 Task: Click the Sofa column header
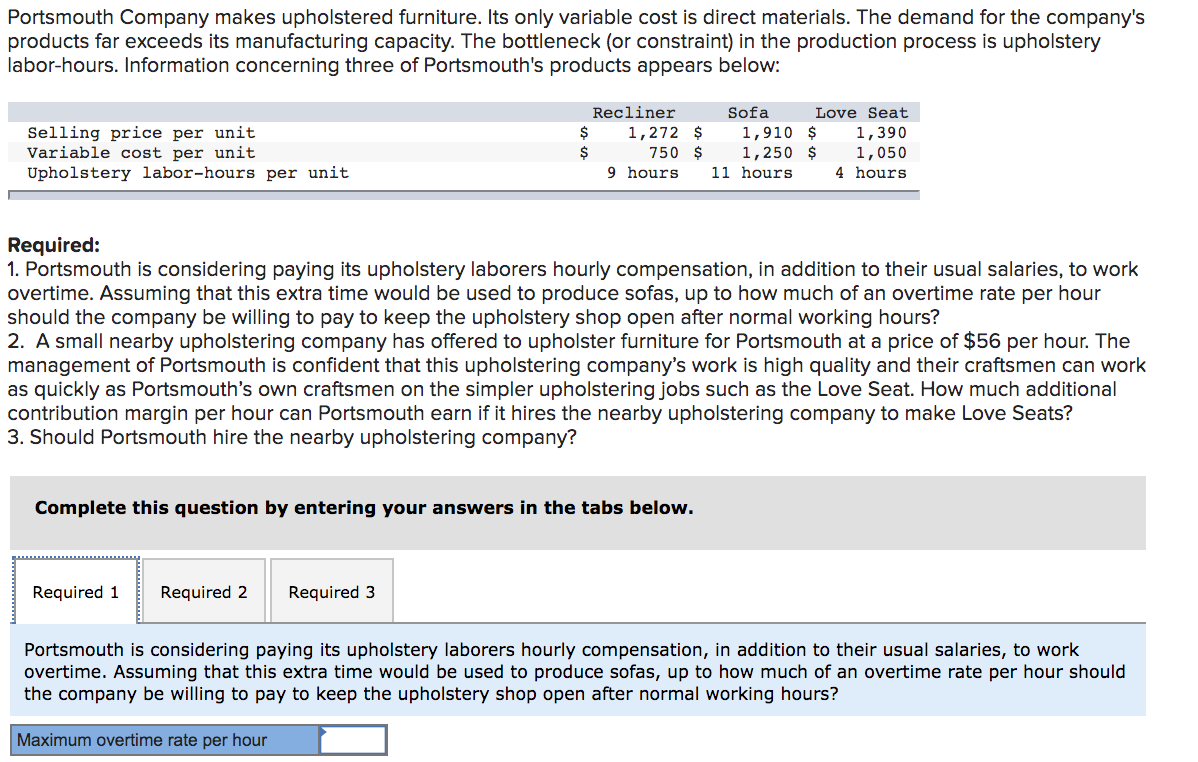pos(748,113)
